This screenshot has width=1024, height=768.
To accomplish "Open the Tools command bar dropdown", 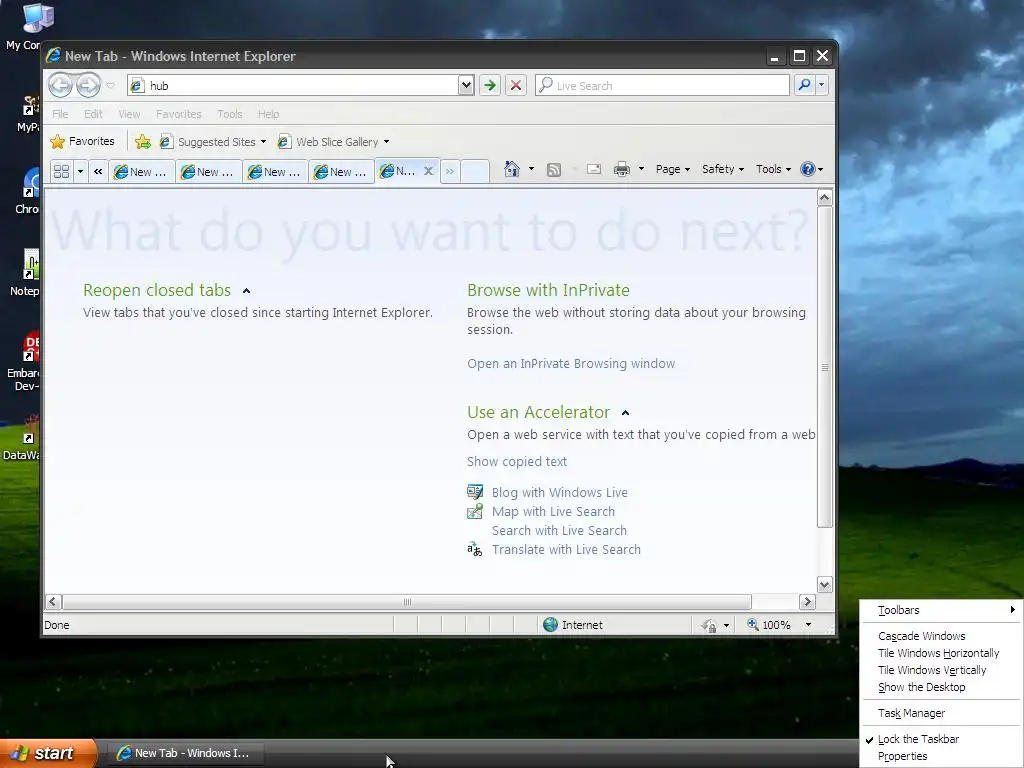I will point(773,169).
